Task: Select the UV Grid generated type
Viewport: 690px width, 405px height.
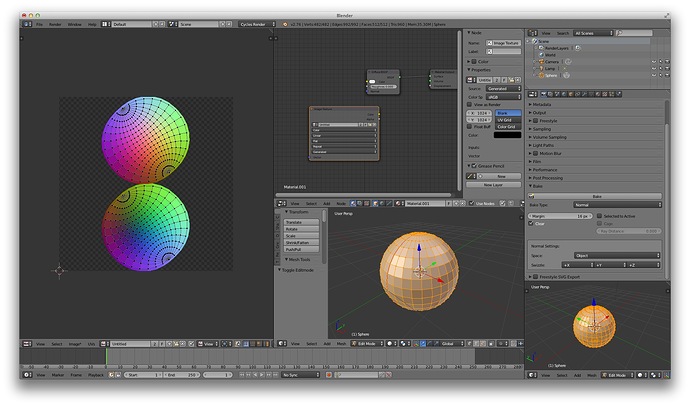Action: (508, 120)
